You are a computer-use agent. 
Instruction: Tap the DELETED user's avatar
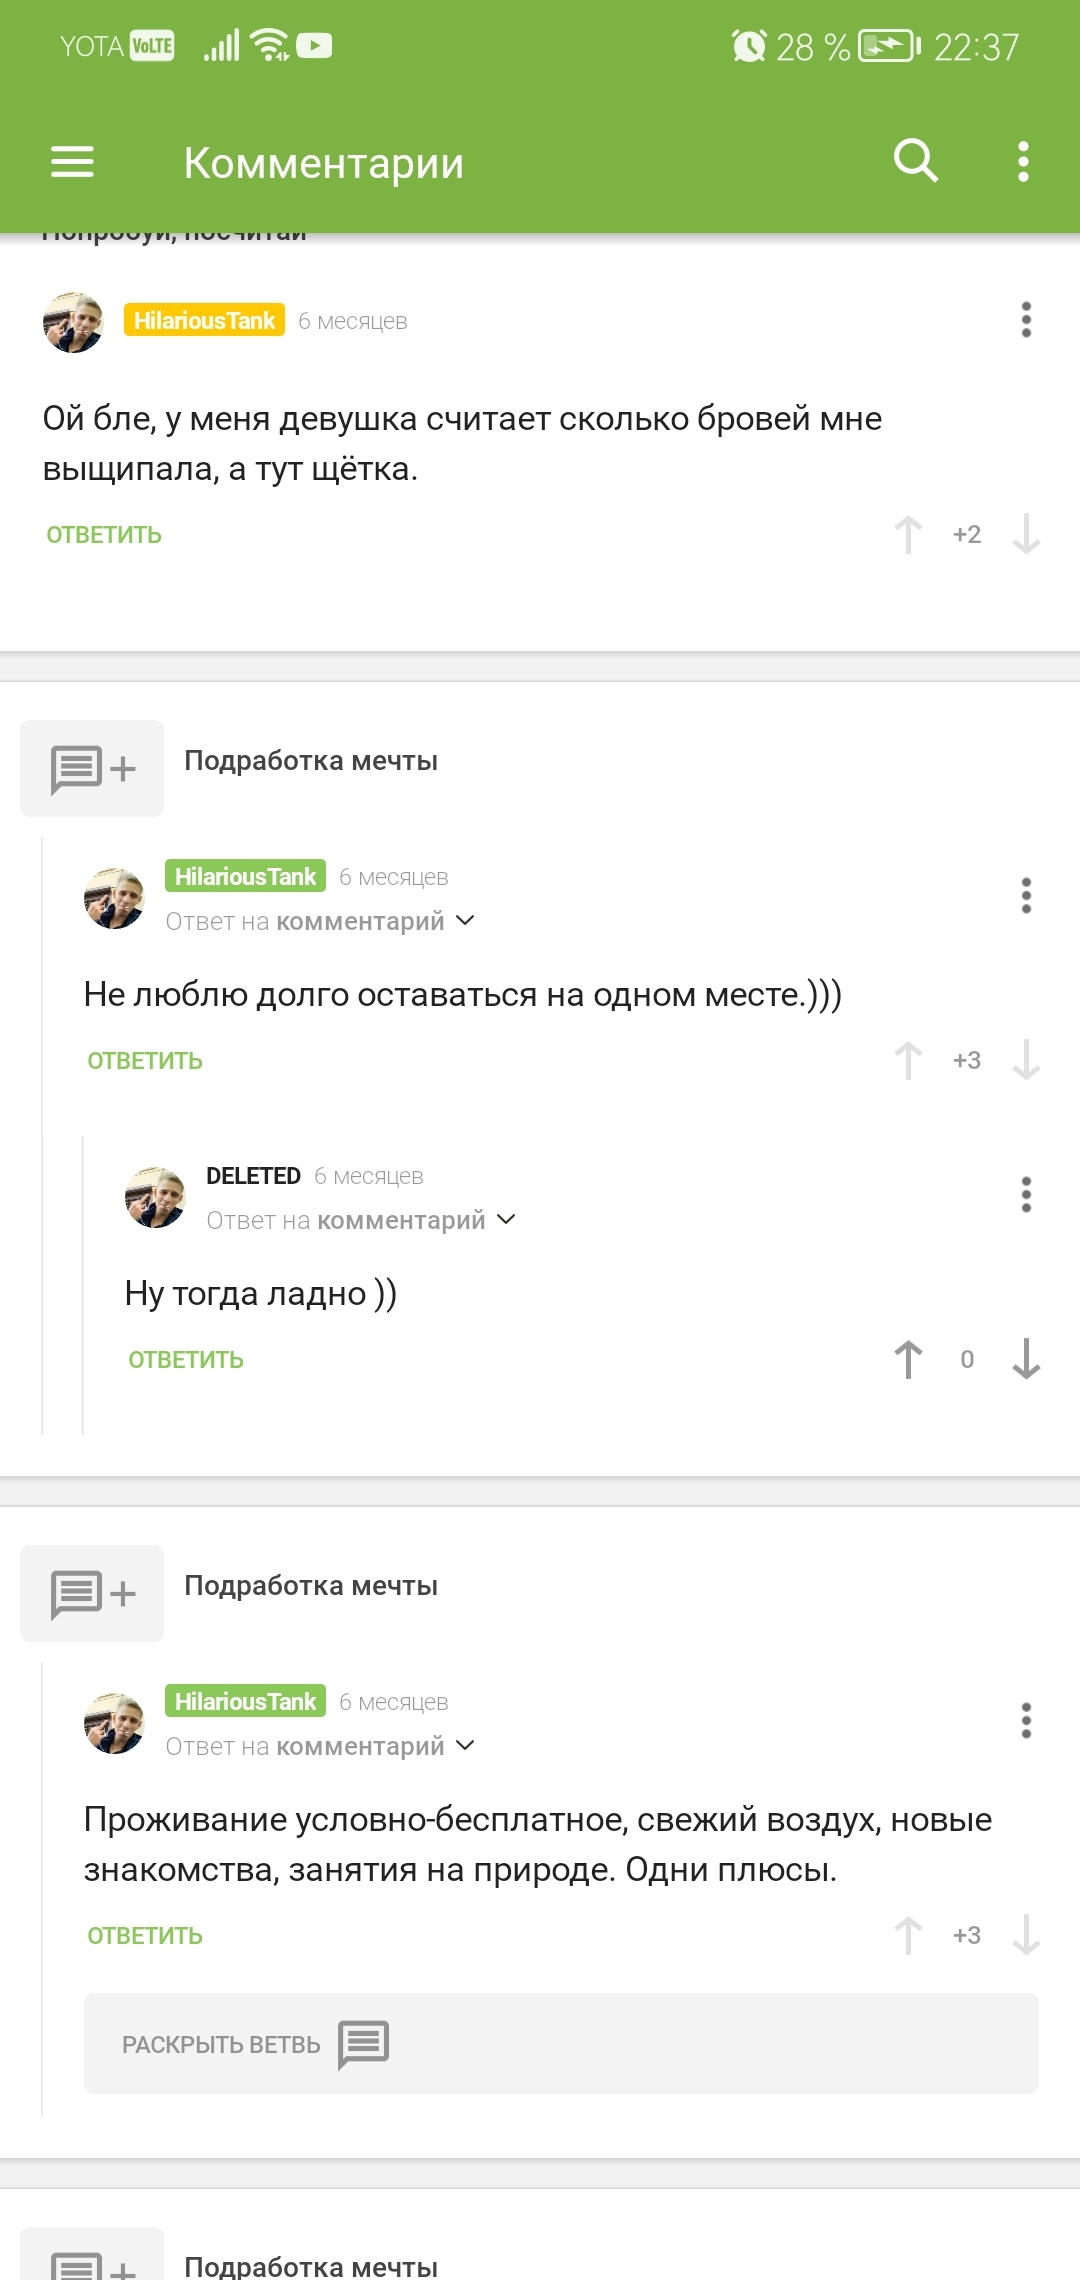[x=155, y=1197]
